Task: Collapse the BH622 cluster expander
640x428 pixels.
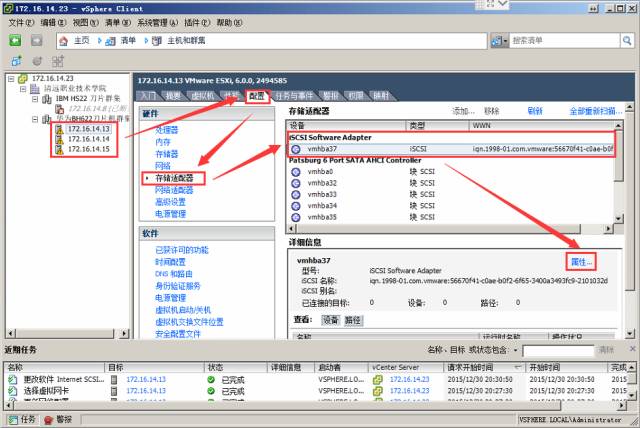Action: pos(35,119)
